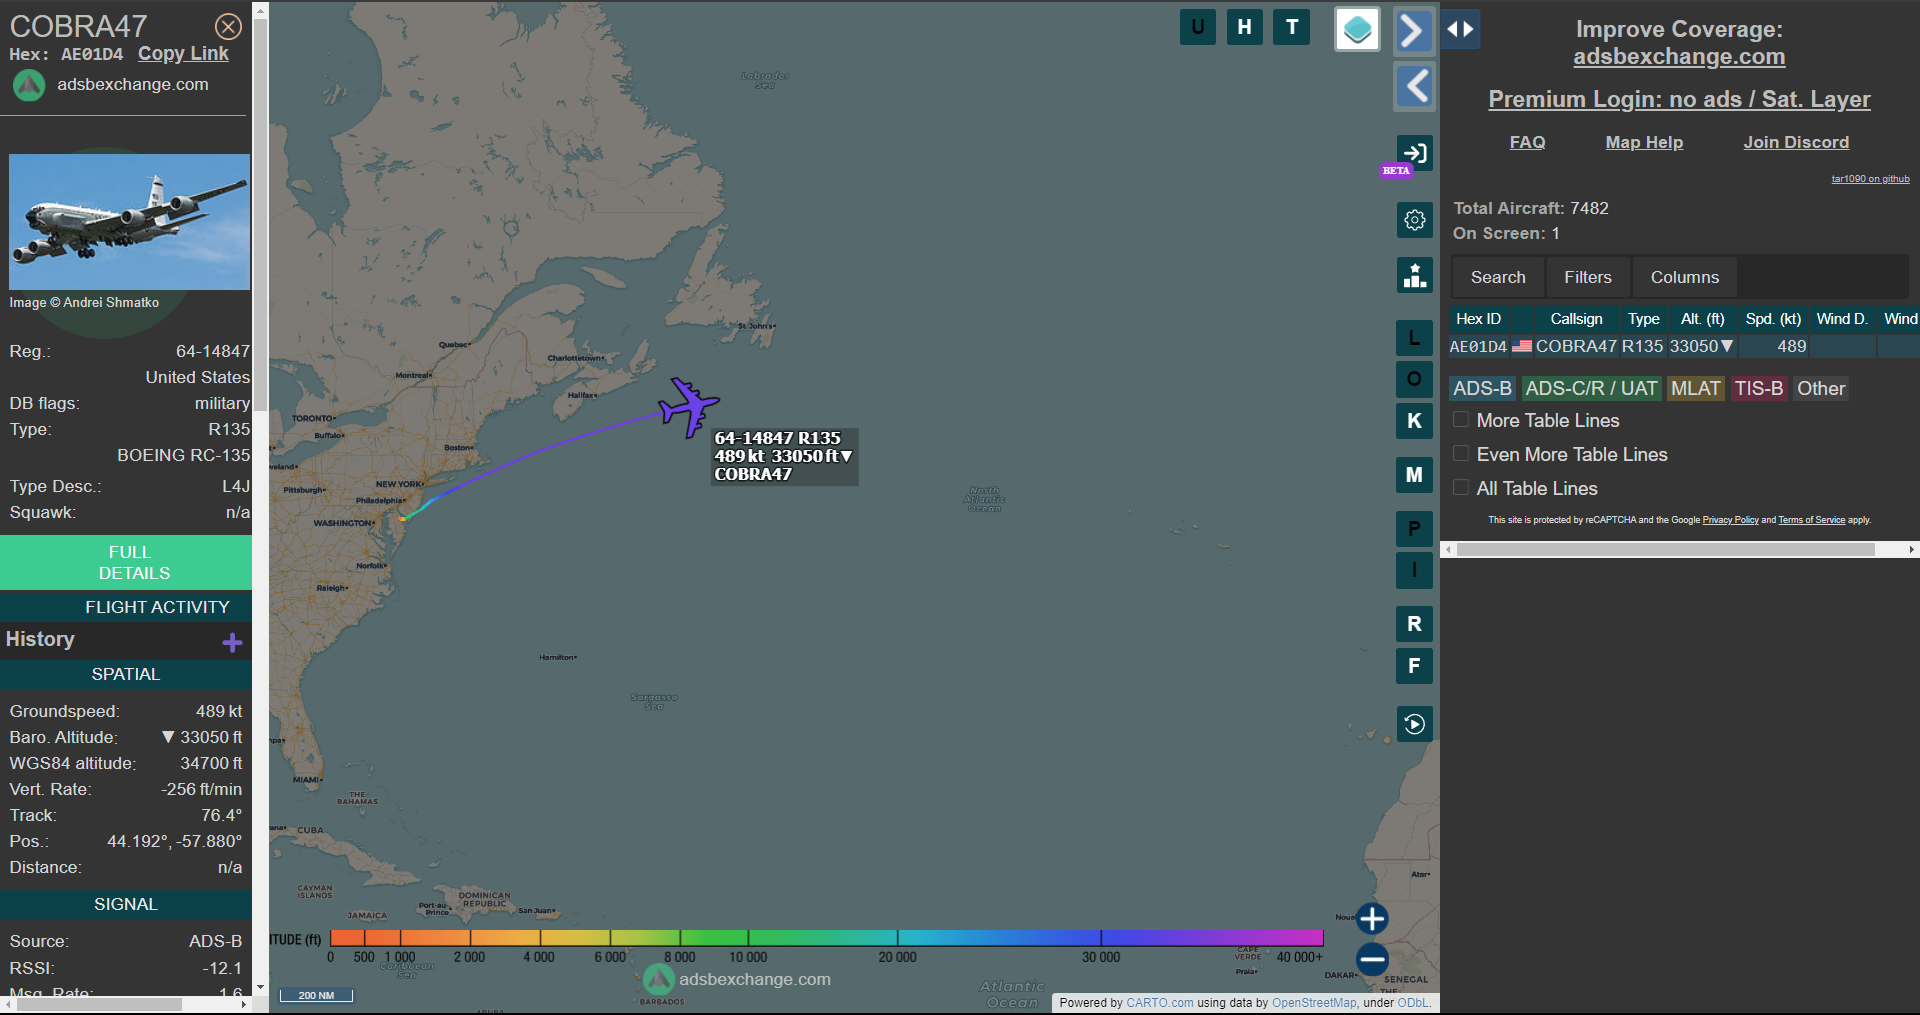The image size is (1920, 1015).
Task: Zoom in with the plus button
Action: (x=1372, y=918)
